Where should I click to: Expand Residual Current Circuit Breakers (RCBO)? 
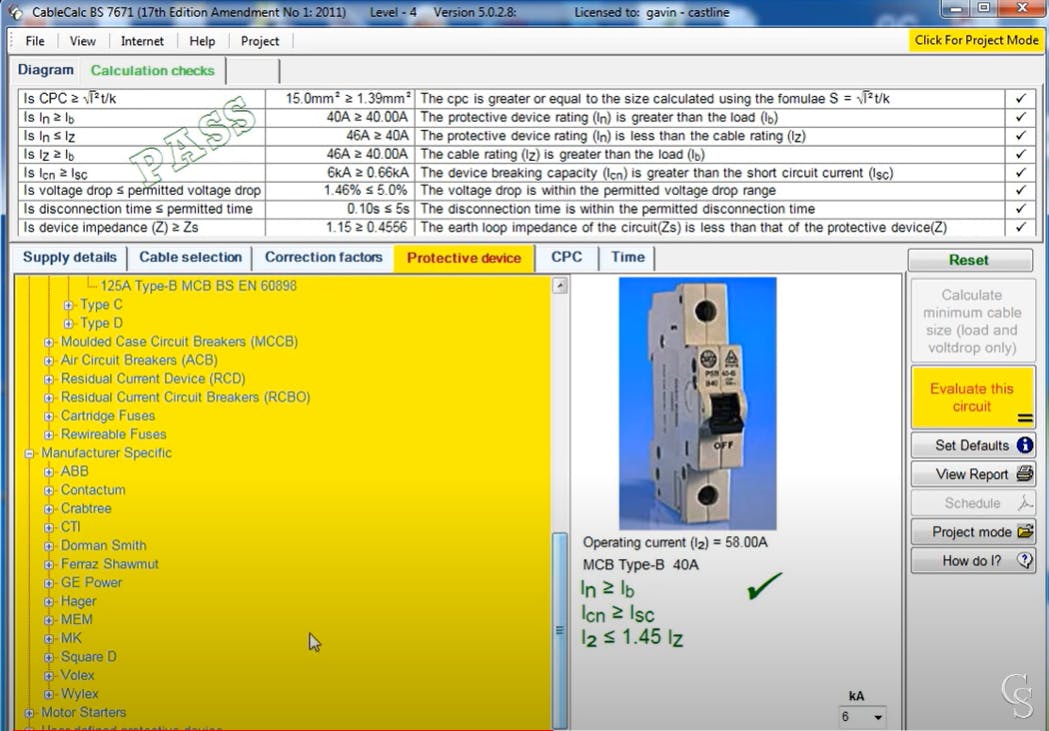click(49, 398)
